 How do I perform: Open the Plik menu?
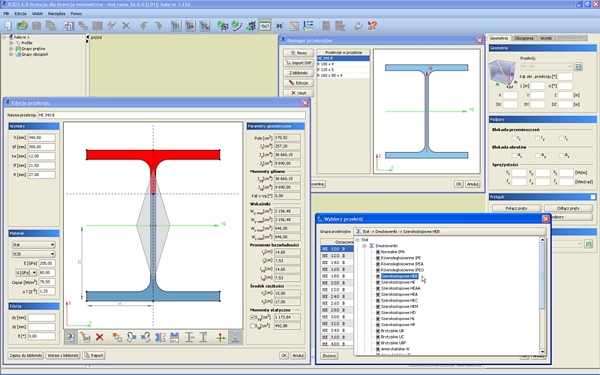pos(6,13)
